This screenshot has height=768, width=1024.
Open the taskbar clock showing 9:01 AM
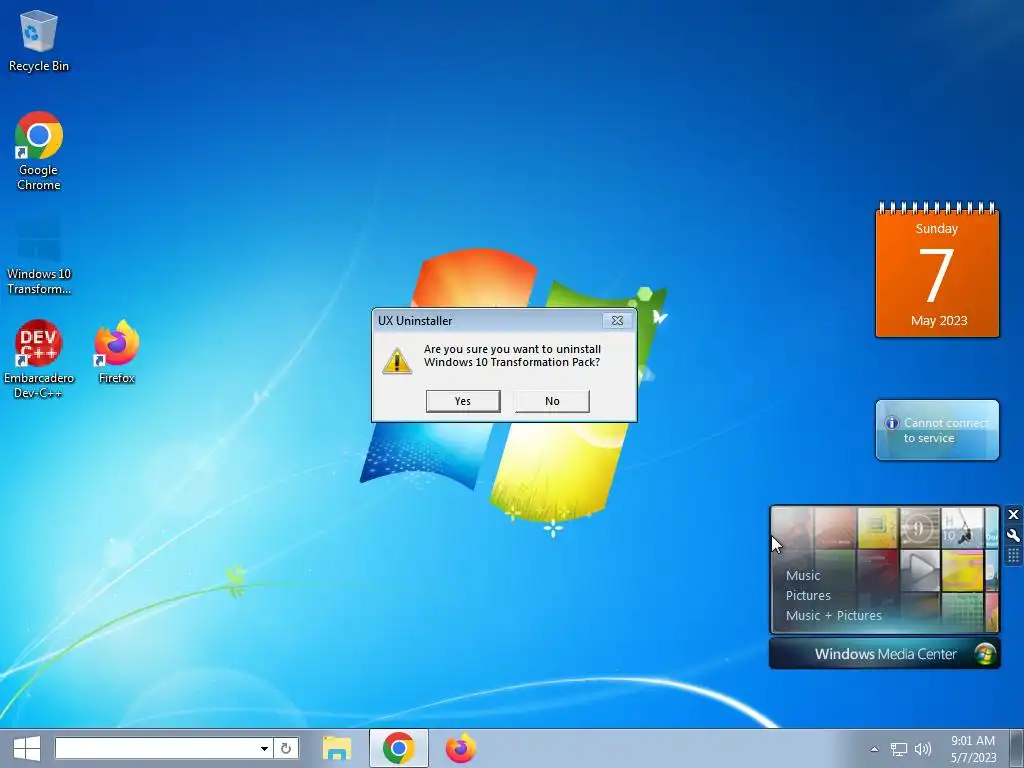(x=973, y=749)
